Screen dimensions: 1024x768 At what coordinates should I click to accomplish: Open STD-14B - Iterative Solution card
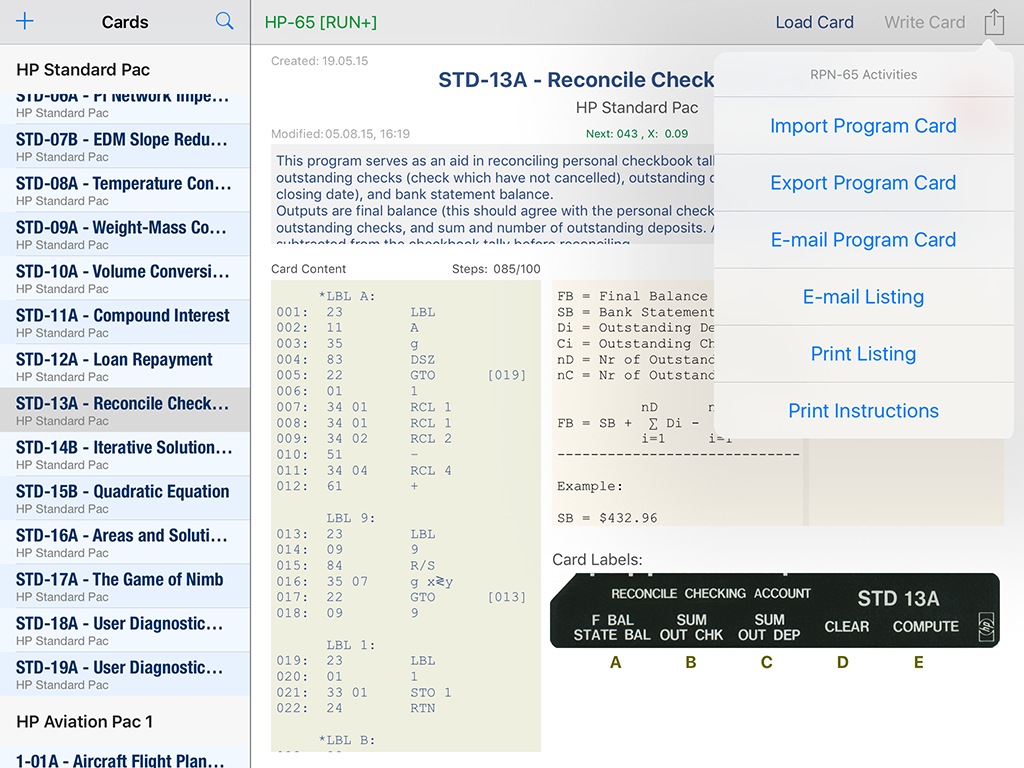(x=125, y=454)
